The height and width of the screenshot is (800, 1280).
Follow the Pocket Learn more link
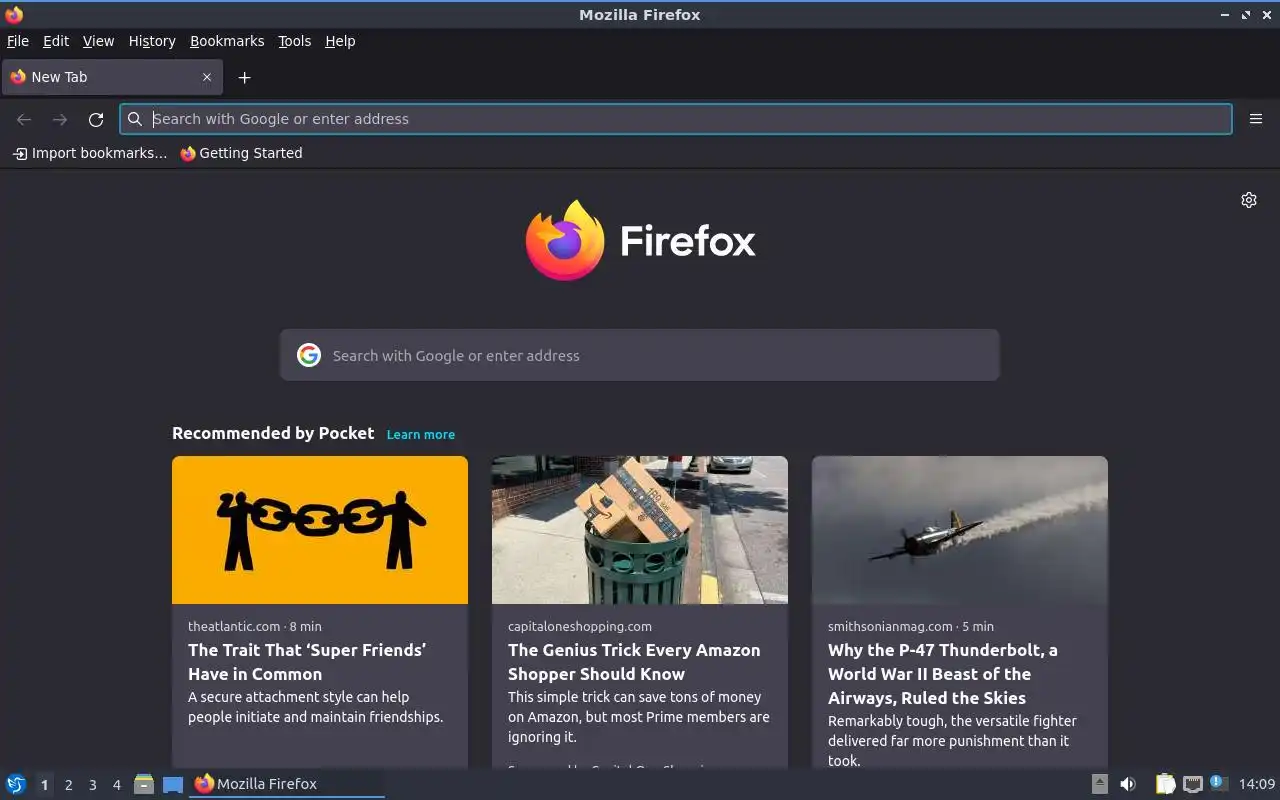[421, 434]
